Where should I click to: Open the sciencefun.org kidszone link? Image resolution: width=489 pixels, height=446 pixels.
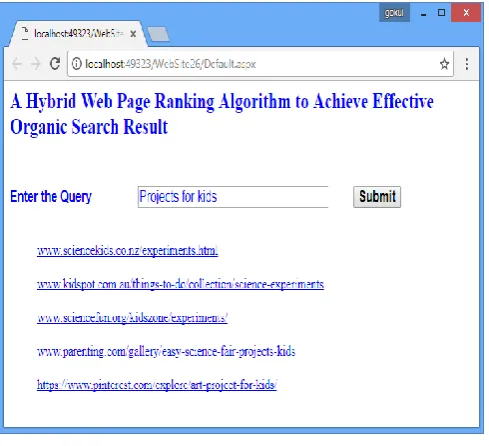(x=132, y=318)
